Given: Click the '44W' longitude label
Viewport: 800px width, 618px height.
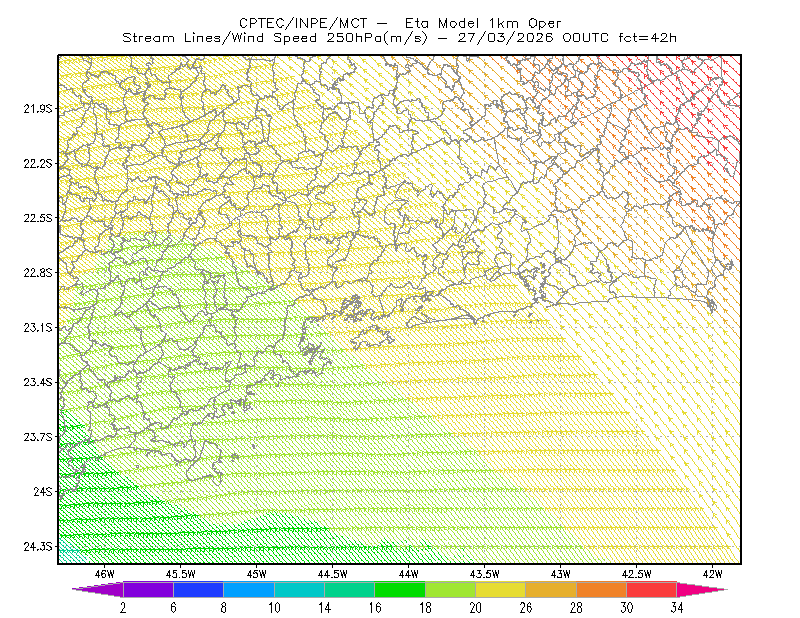Looking at the screenshot, I should point(409,574).
